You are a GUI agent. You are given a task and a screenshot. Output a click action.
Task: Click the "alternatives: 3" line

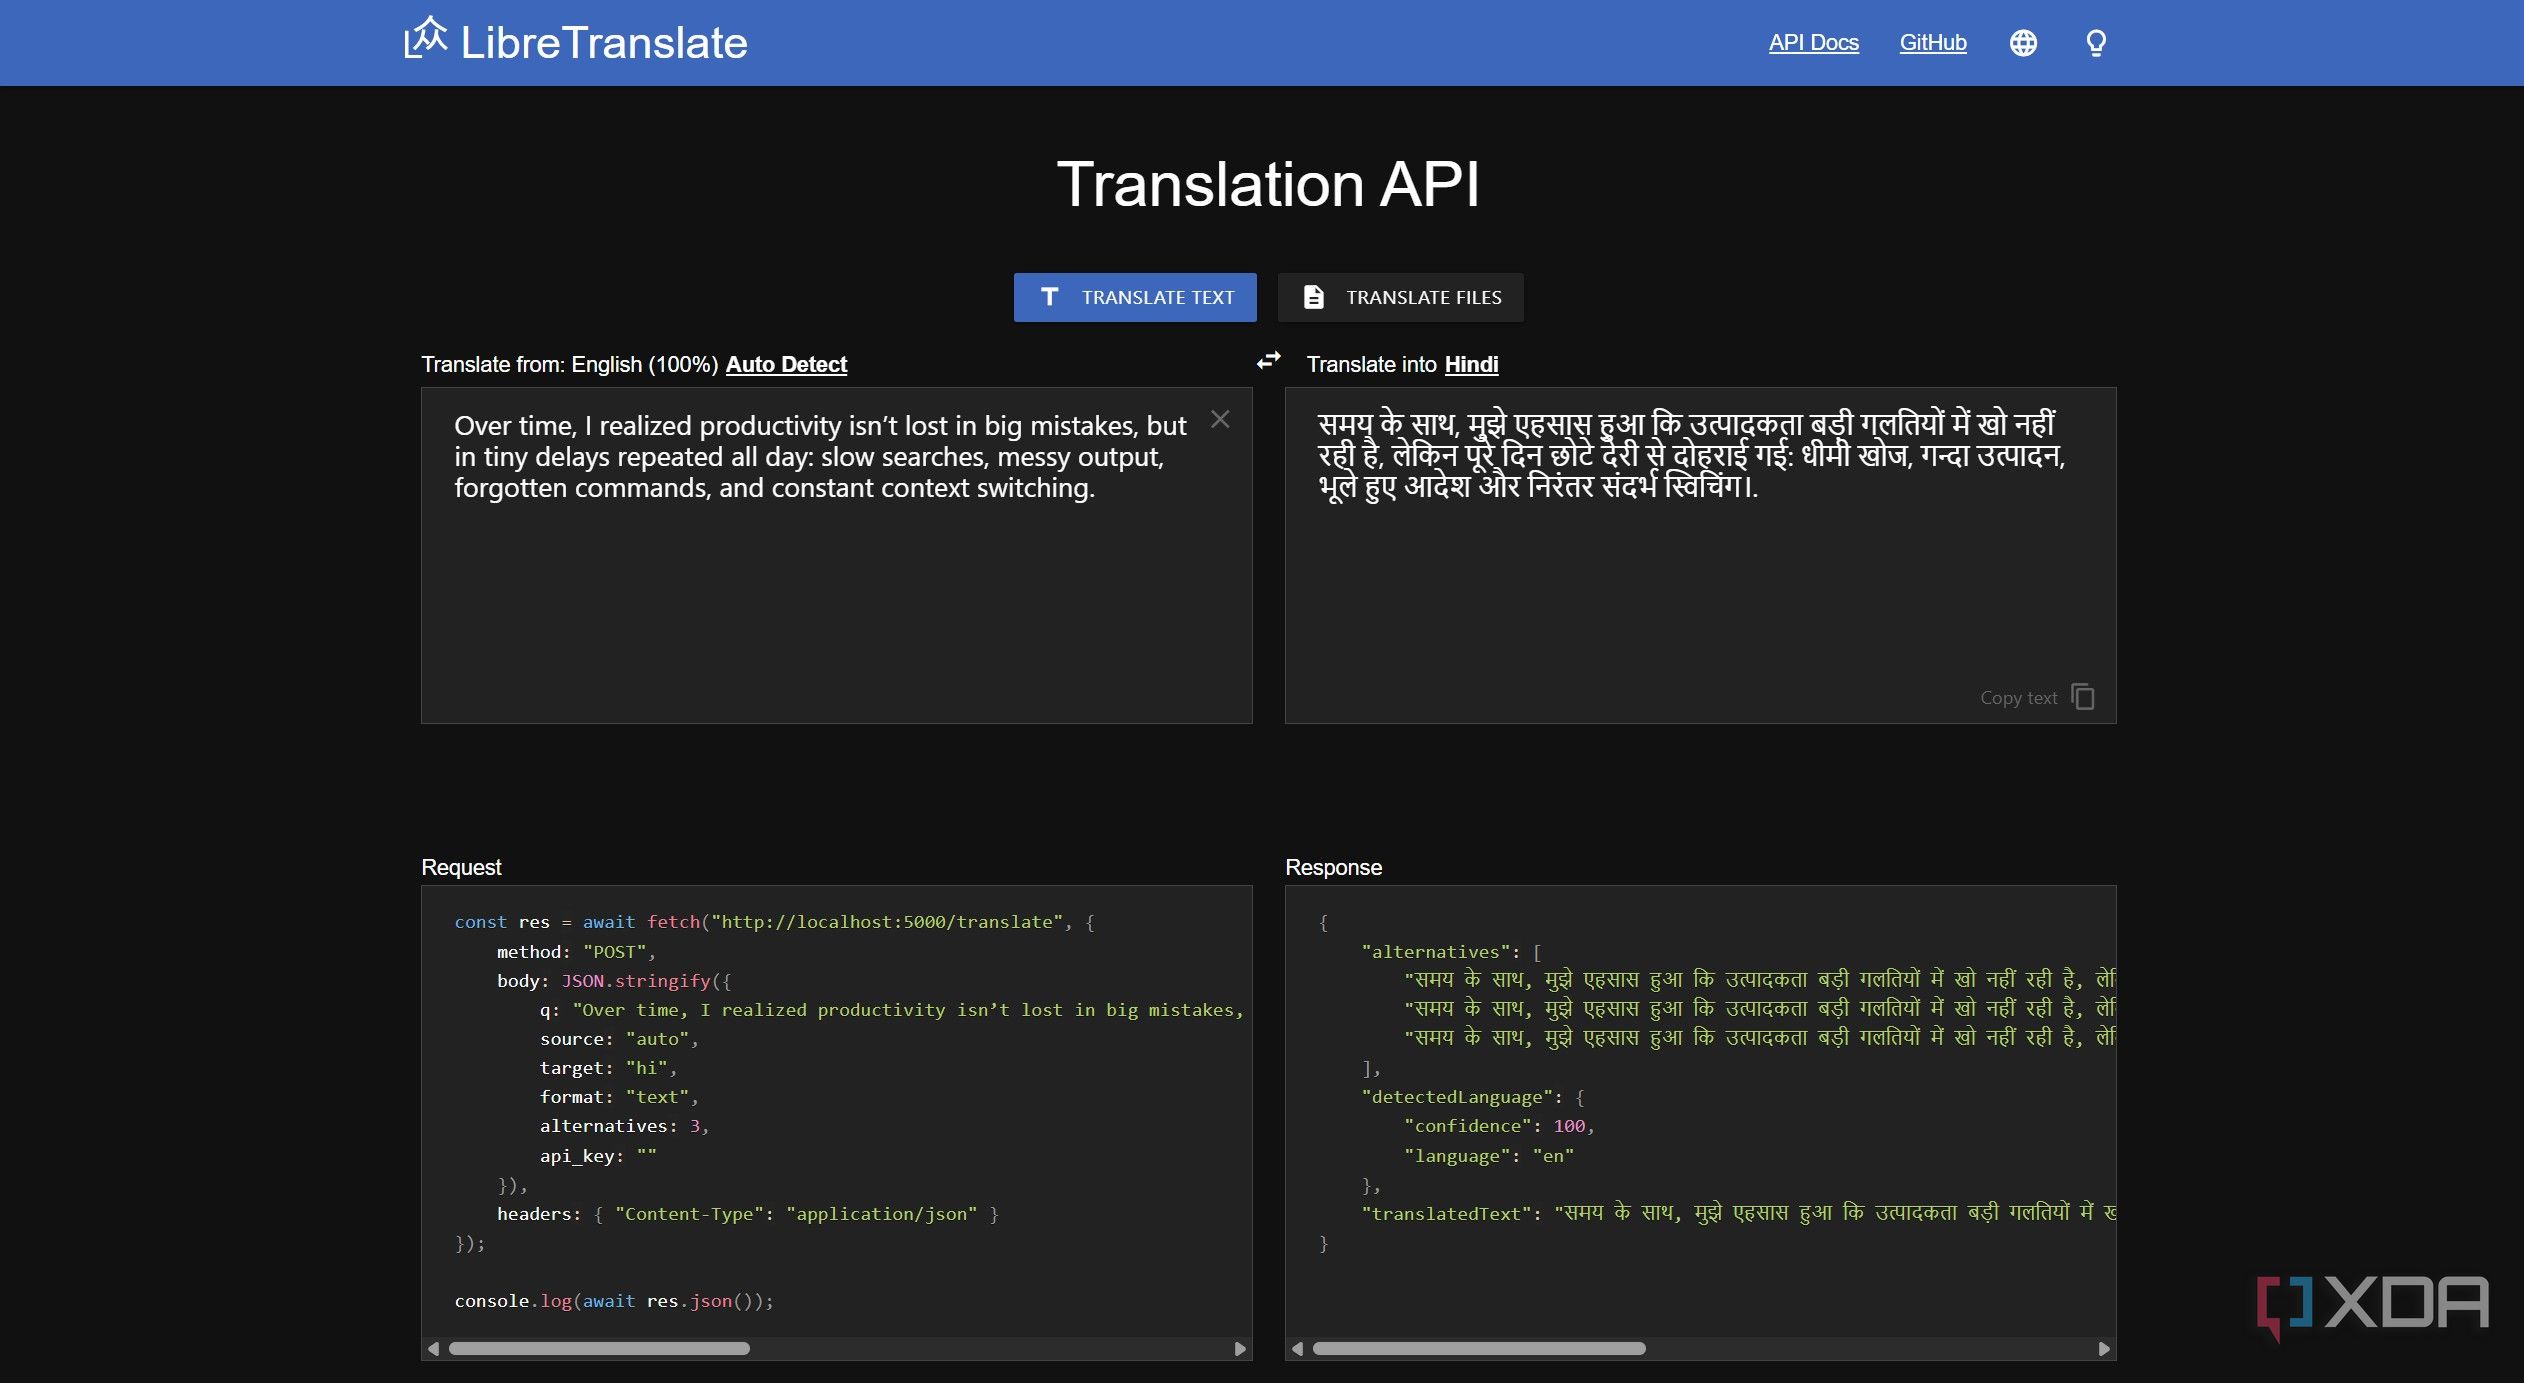(x=624, y=1126)
